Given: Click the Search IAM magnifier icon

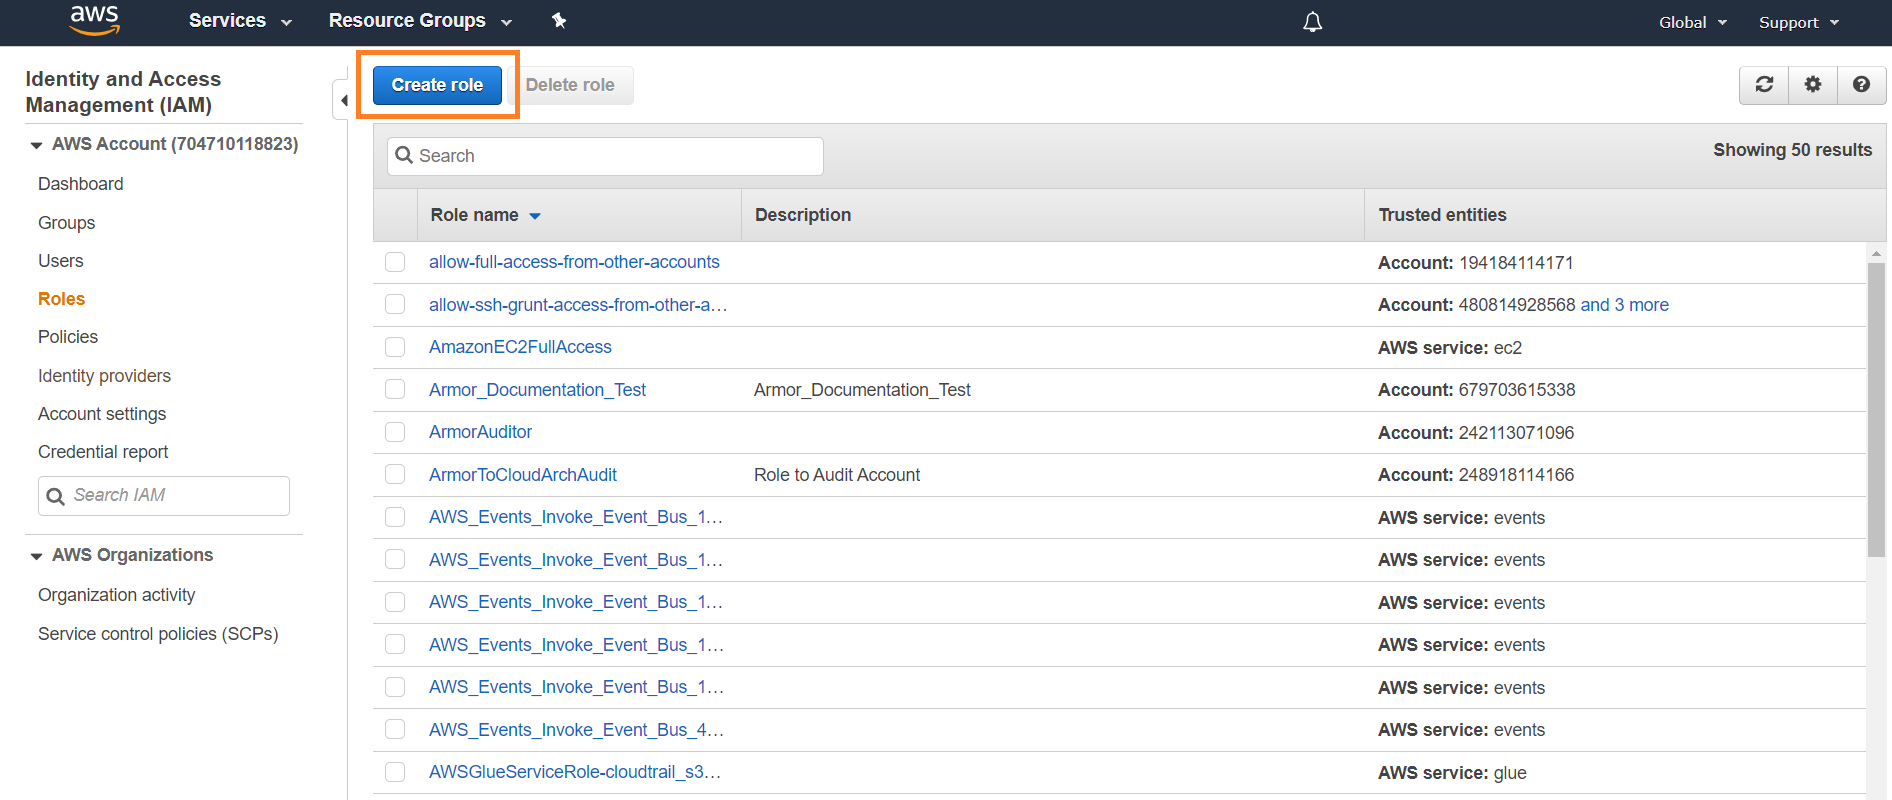Looking at the screenshot, I should click(x=56, y=496).
